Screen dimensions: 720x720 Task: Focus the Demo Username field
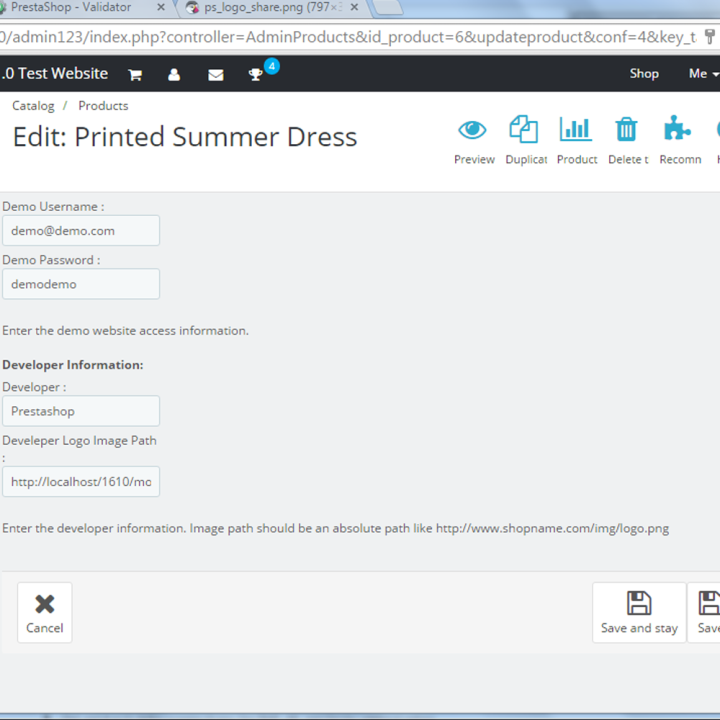click(x=81, y=231)
